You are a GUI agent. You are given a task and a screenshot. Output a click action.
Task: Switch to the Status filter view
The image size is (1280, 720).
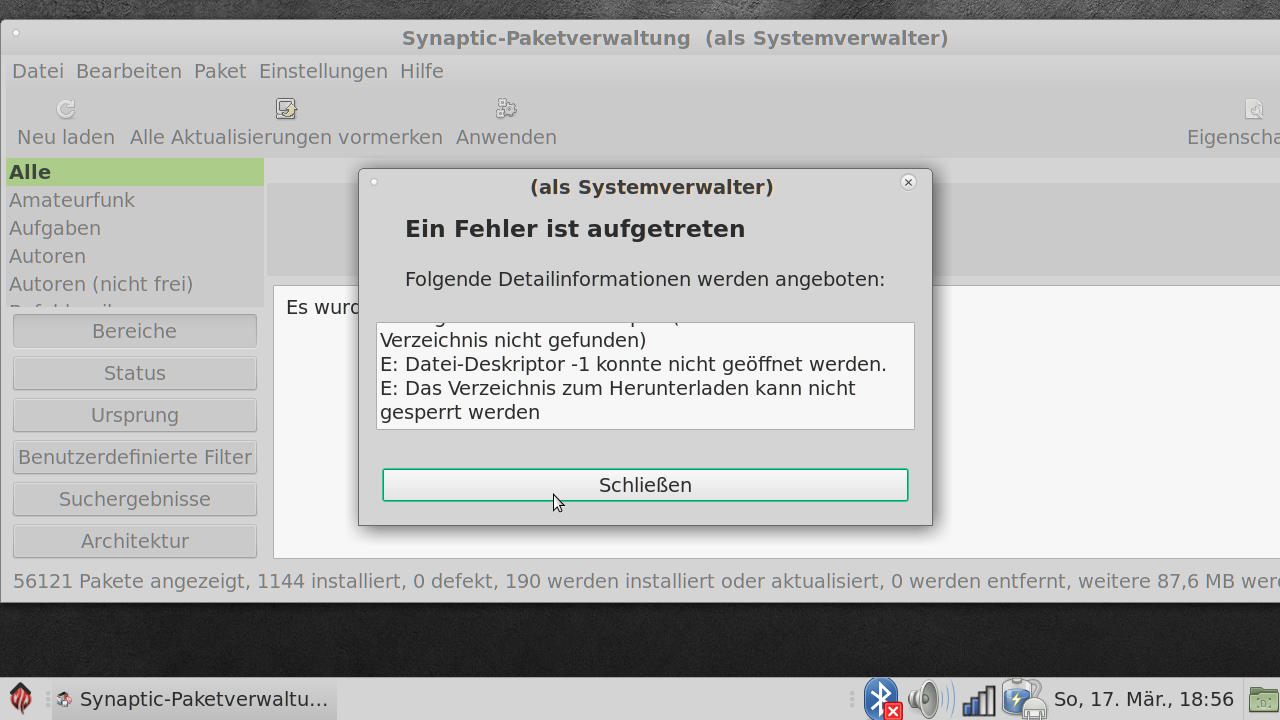pos(135,373)
